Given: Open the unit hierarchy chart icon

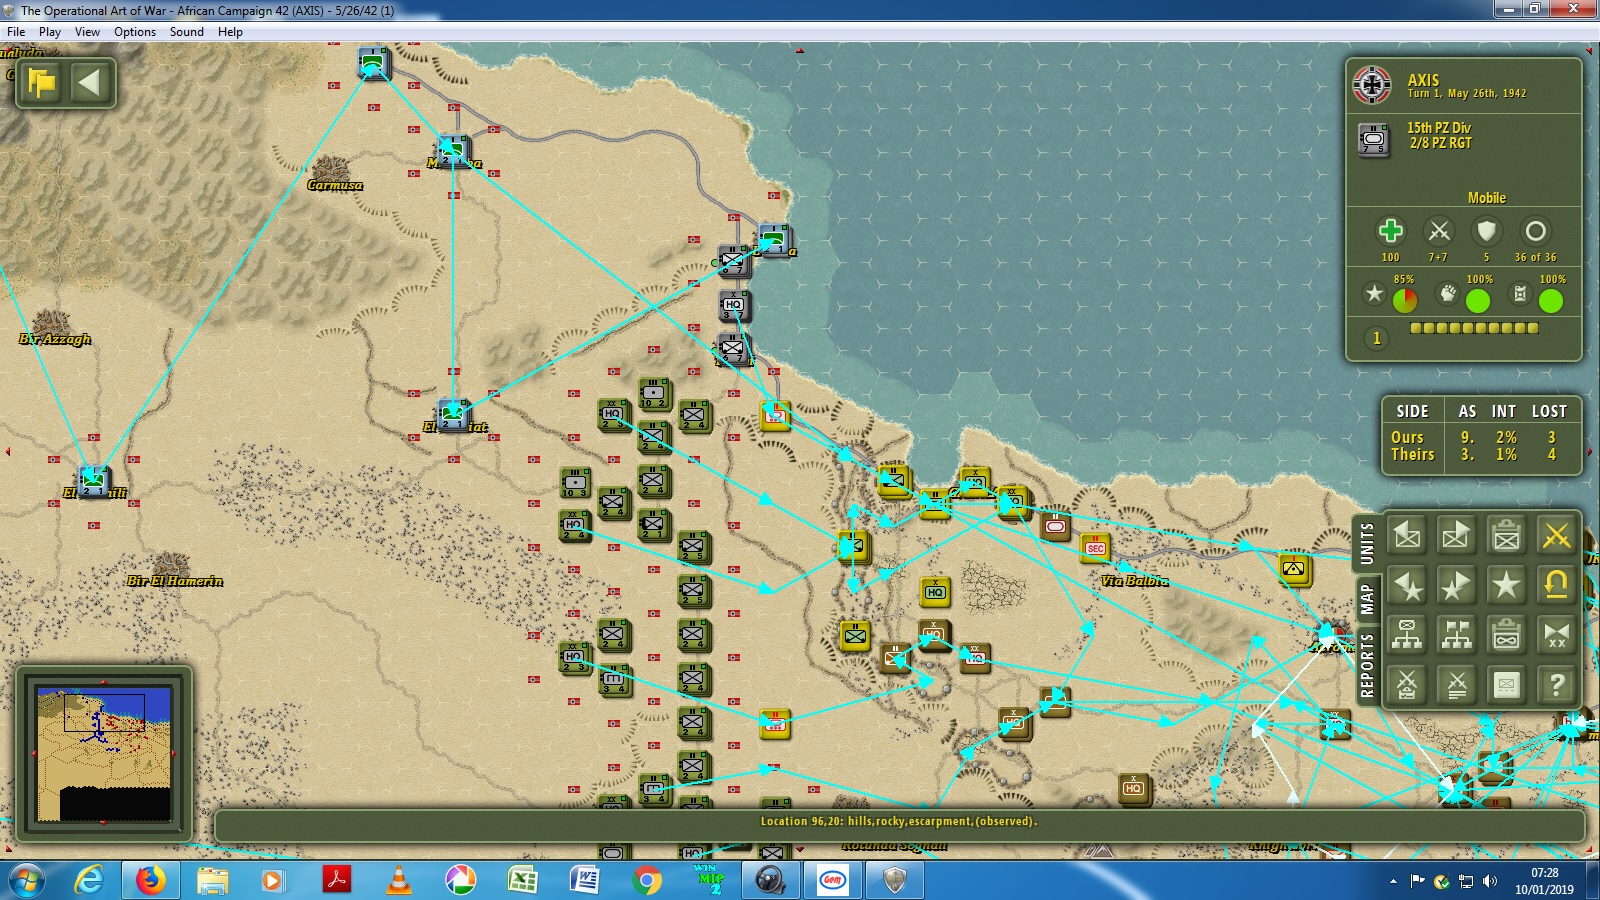Looking at the screenshot, I should [x=1407, y=635].
